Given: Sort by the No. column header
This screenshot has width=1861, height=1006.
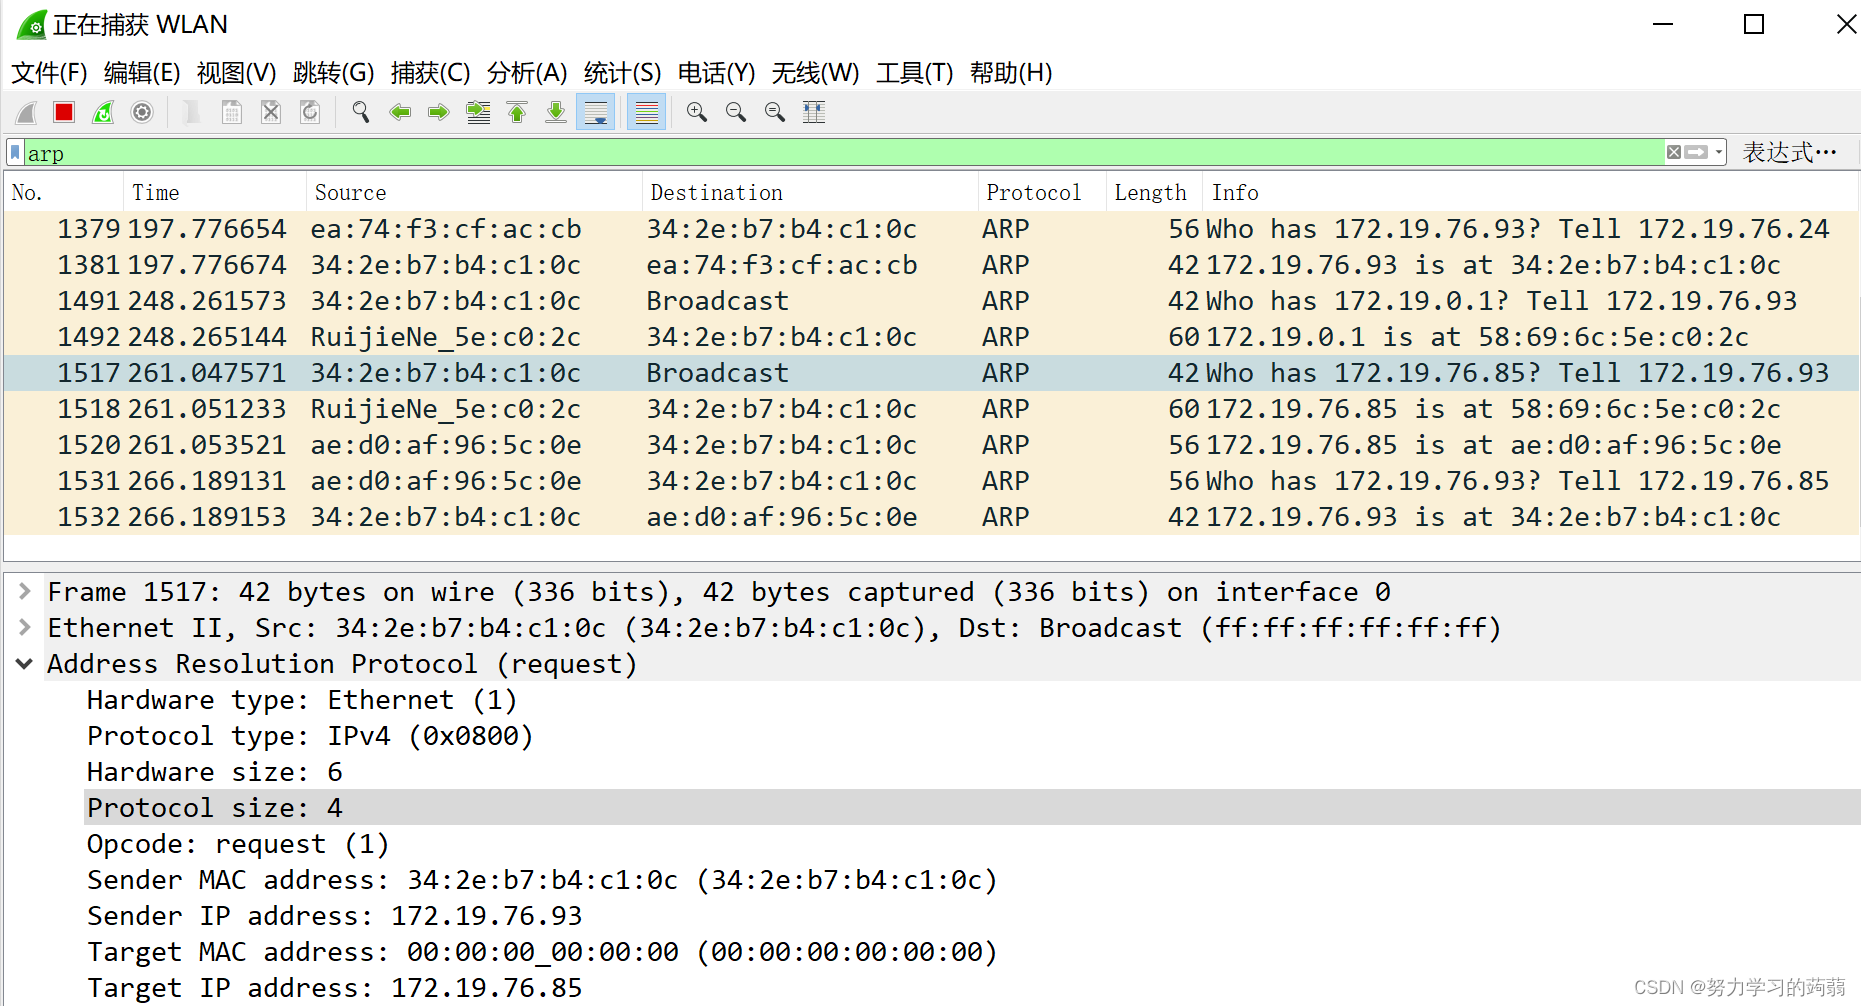Looking at the screenshot, I should point(64,192).
